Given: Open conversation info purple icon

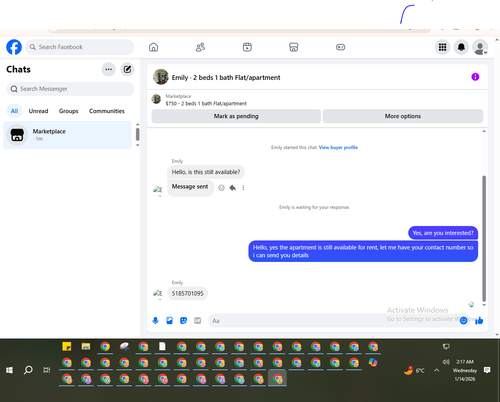Looking at the screenshot, I should [475, 77].
